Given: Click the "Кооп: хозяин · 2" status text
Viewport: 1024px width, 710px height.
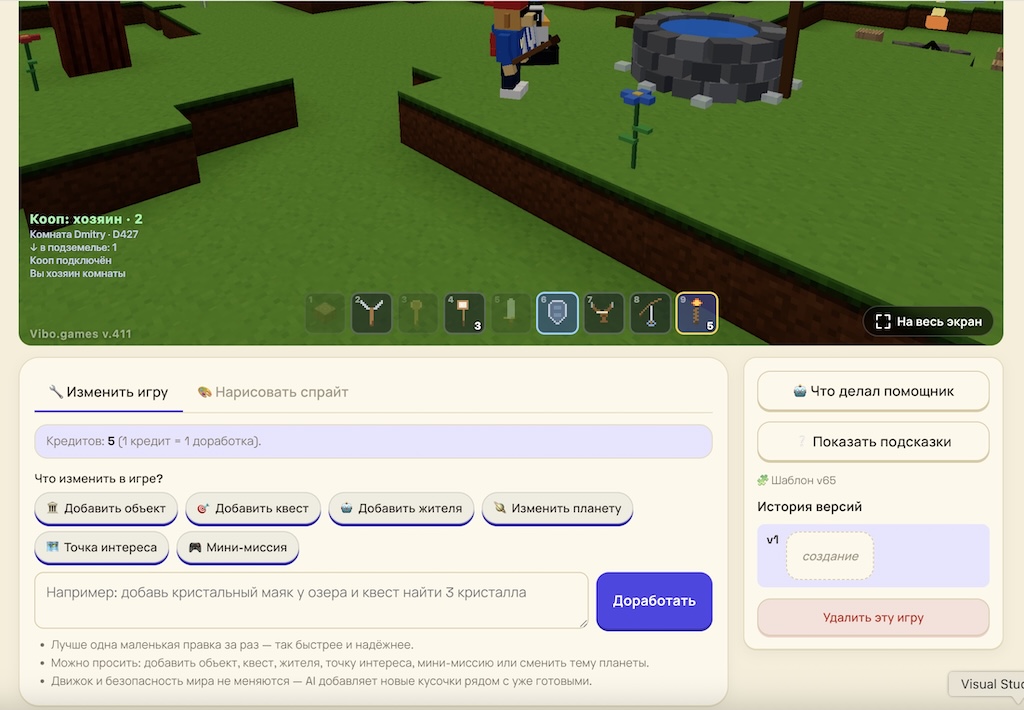Looking at the screenshot, I should 86,219.
